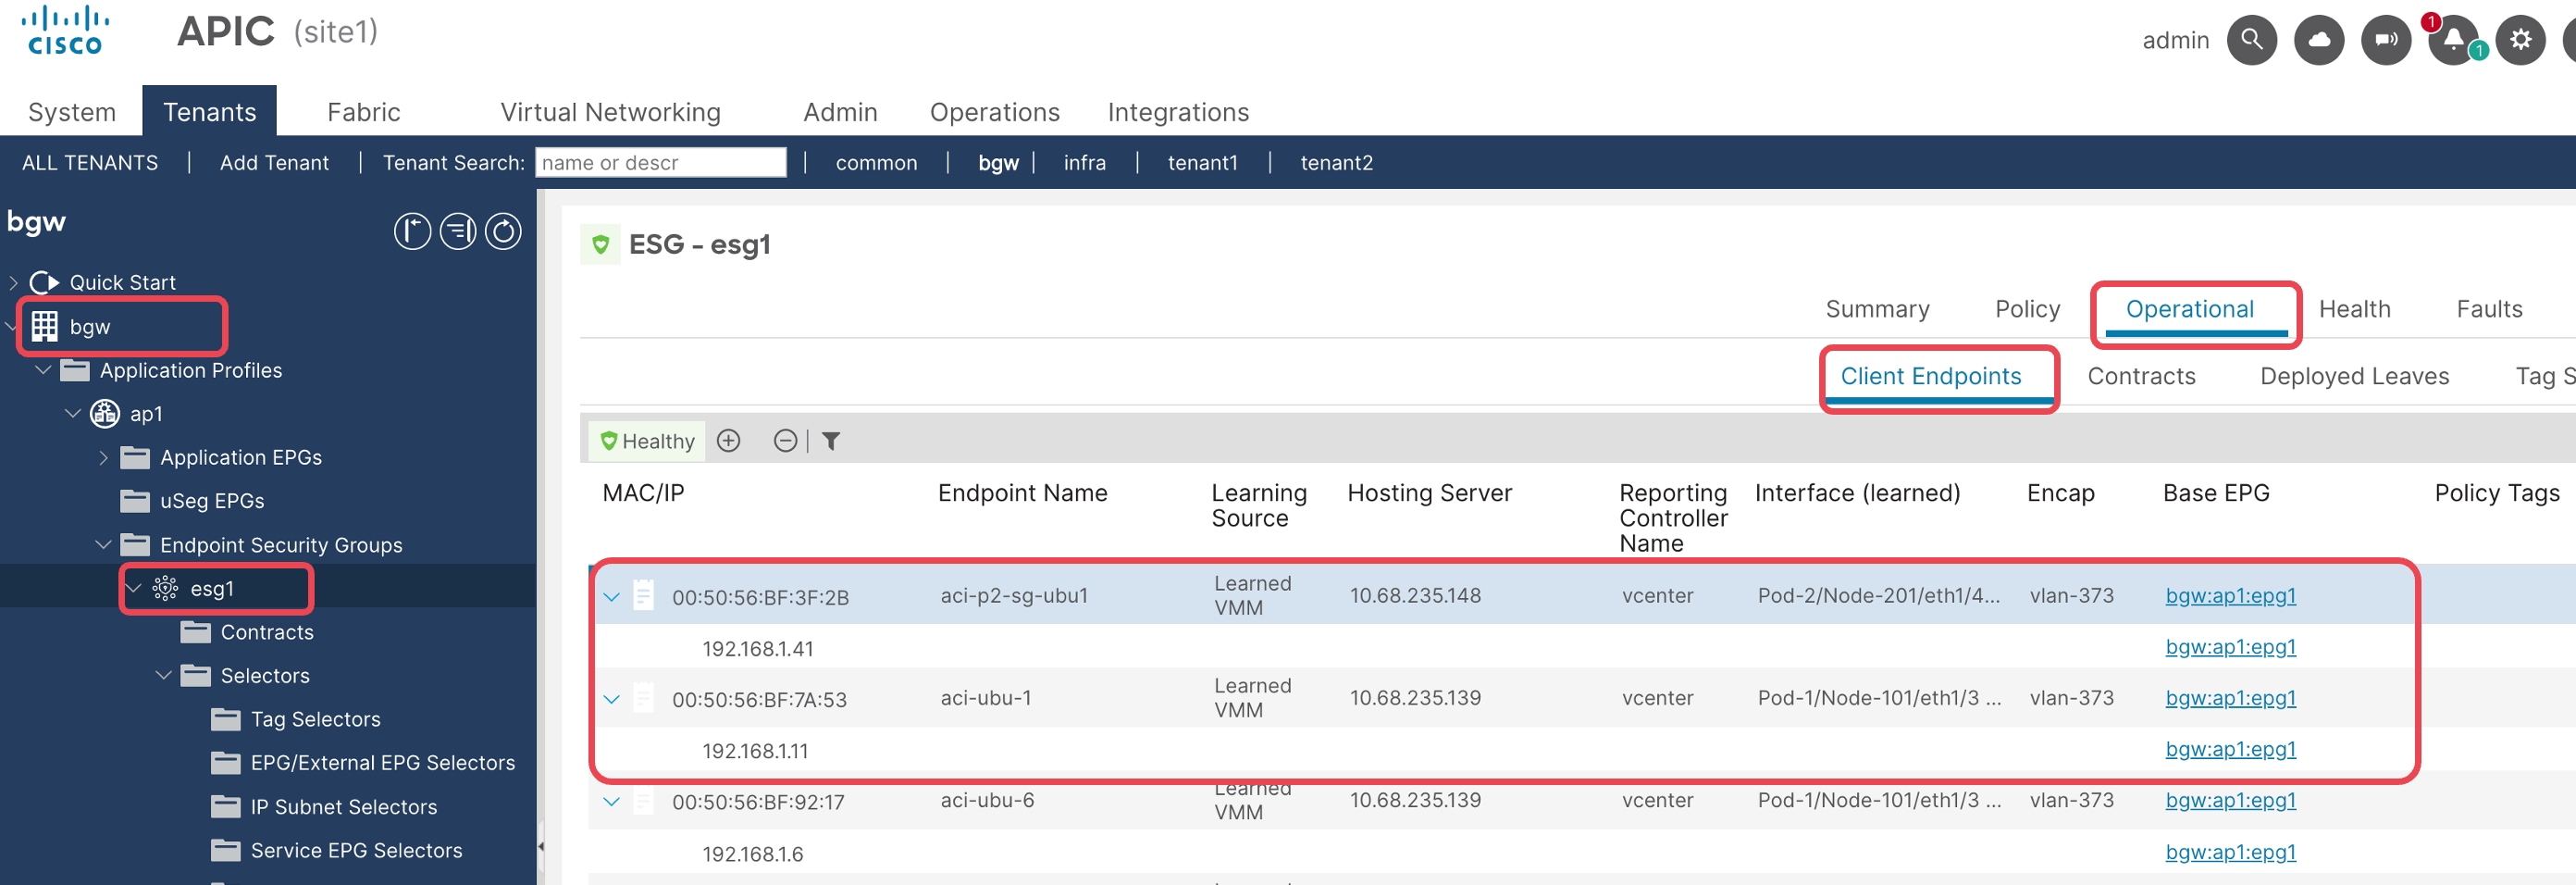Viewport: 2576px width, 885px height.
Task: Click the minus circle icon in endpoints toolbar
Action: pyautogui.click(x=786, y=440)
